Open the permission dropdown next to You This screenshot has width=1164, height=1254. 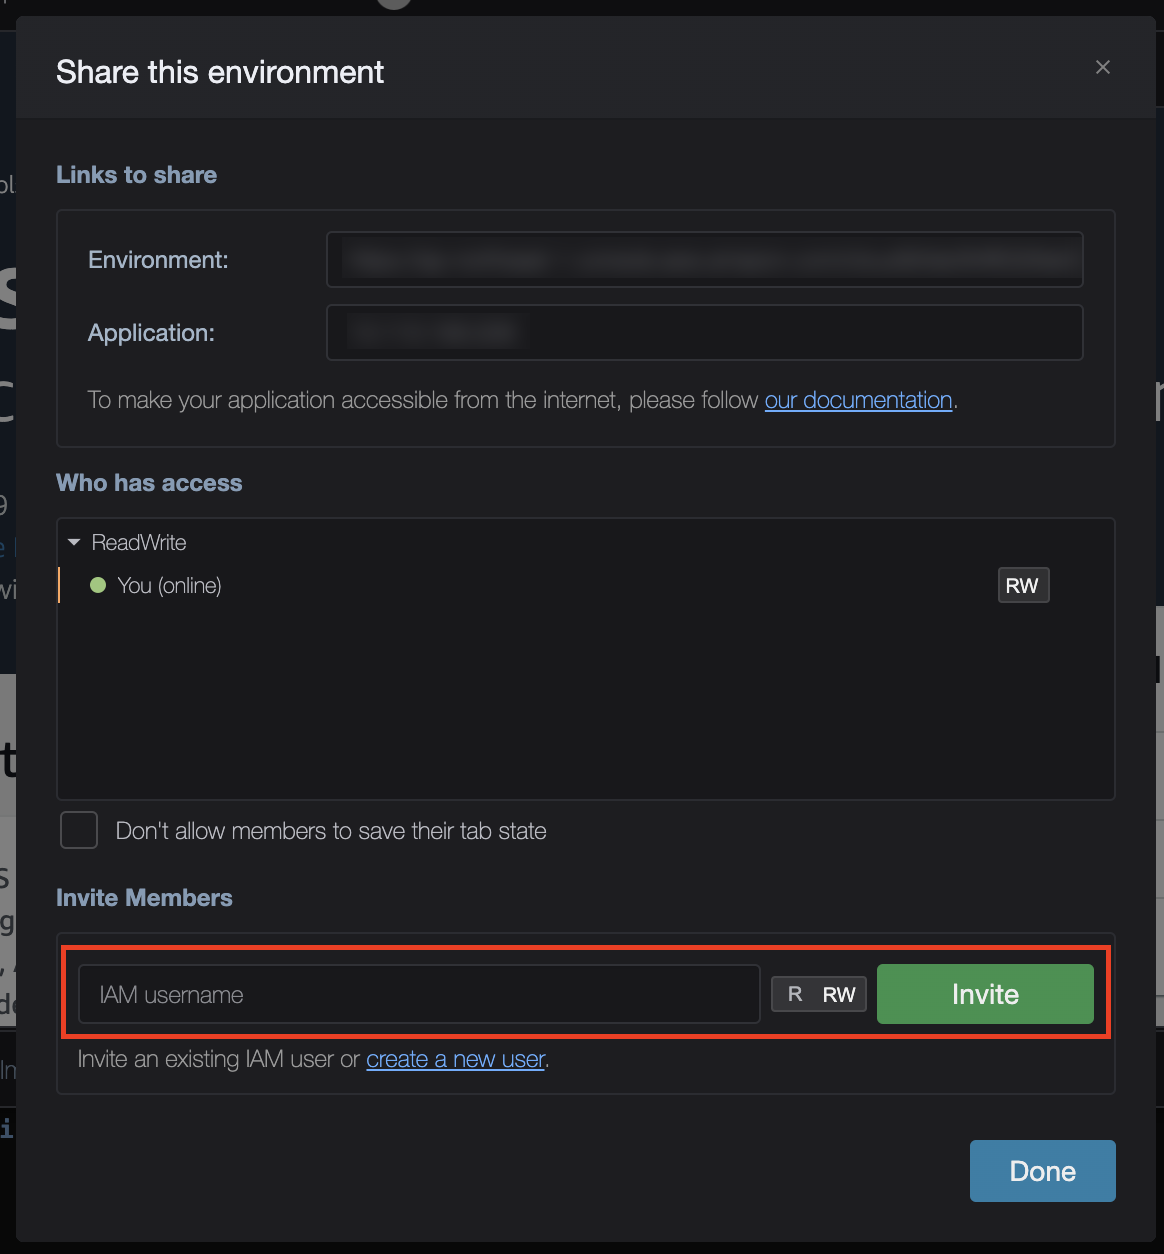[x=1023, y=585]
